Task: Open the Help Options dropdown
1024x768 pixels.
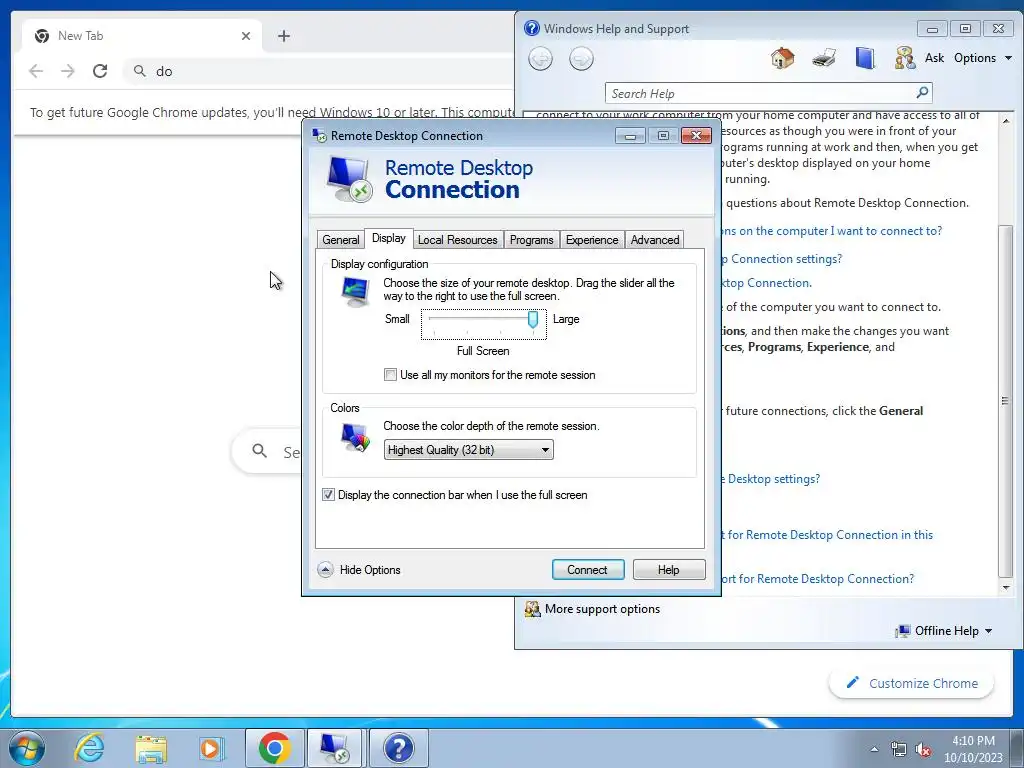Action: (x=982, y=58)
